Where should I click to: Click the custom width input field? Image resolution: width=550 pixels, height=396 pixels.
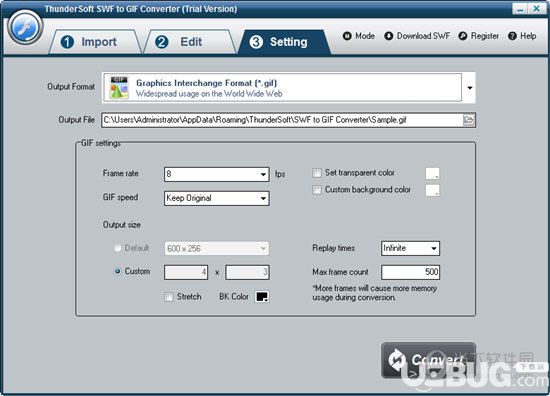[186, 272]
